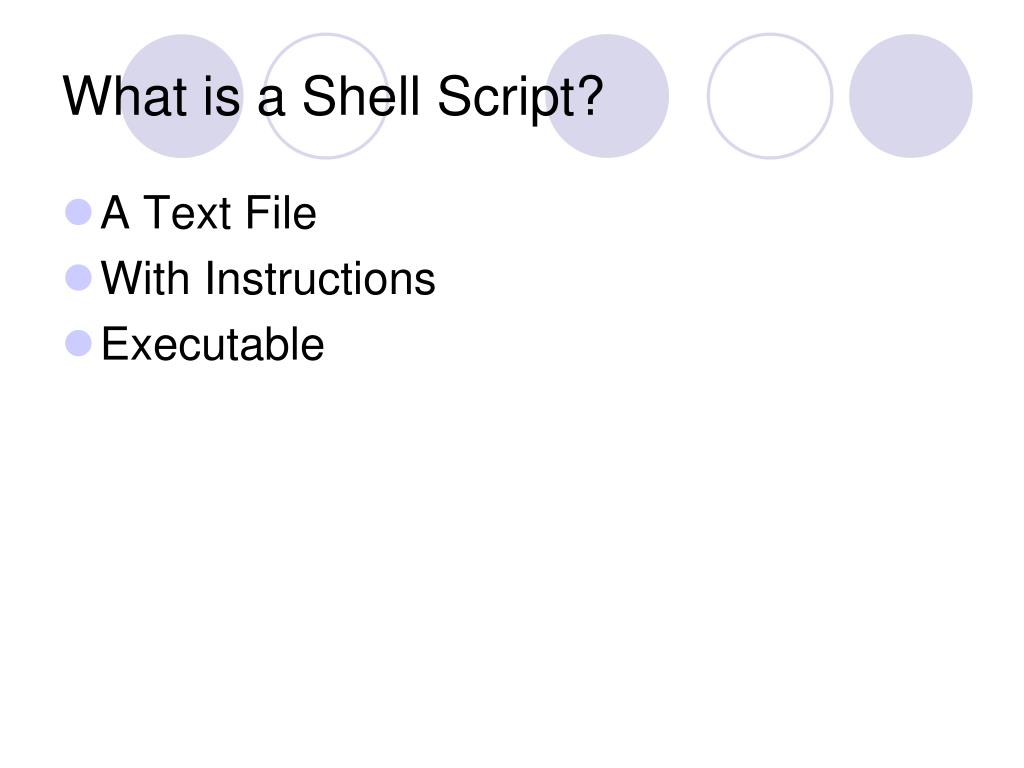Select the bullet dot beside 'With Instructions'
The image size is (1024, 768).
(78, 278)
